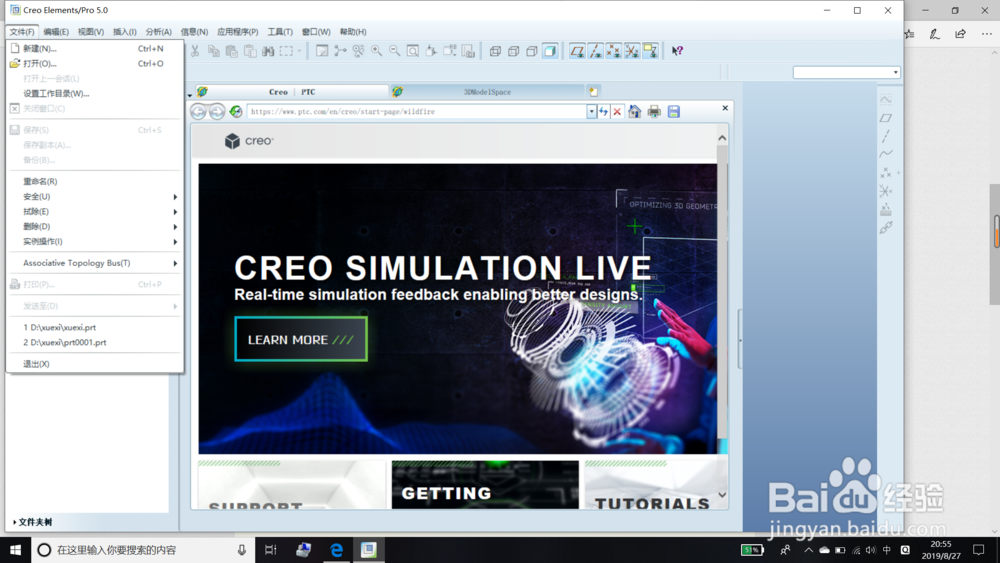
Task: Toggle datum axes display
Action: [595, 51]
